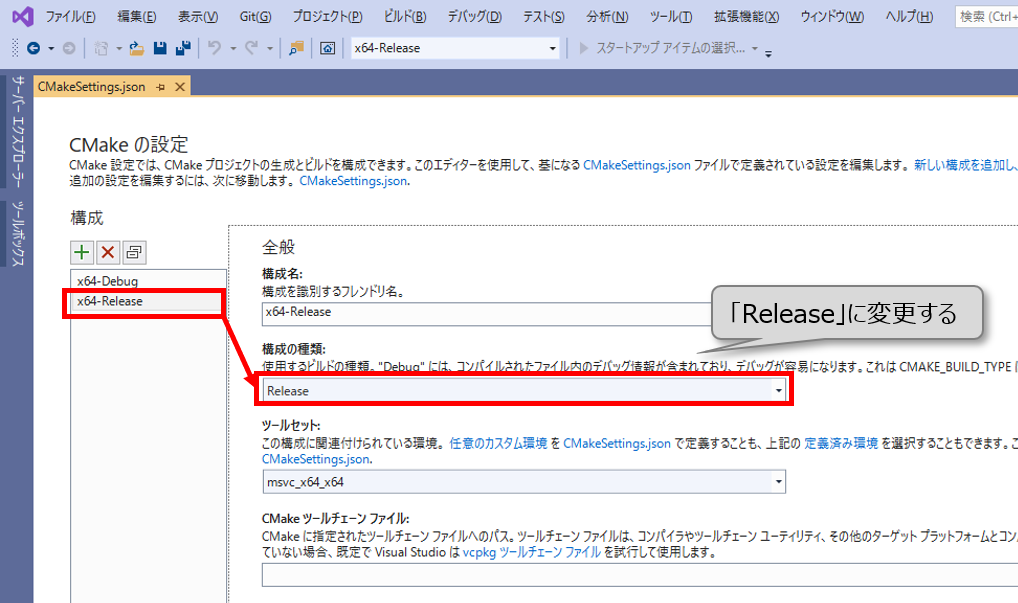Click the New Item toolbar icon
The image size is (1018, 603).
(101, 48)
